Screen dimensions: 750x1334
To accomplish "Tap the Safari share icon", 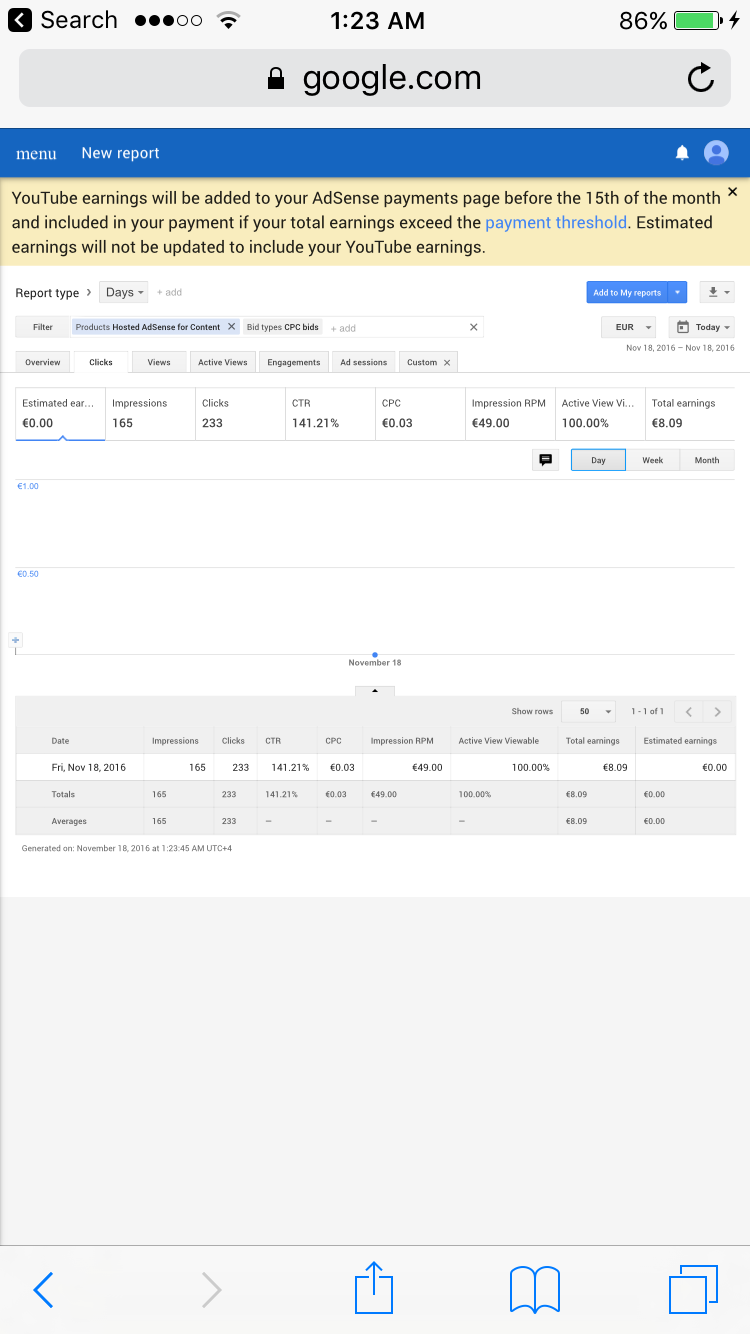I will pos(374,1288).
